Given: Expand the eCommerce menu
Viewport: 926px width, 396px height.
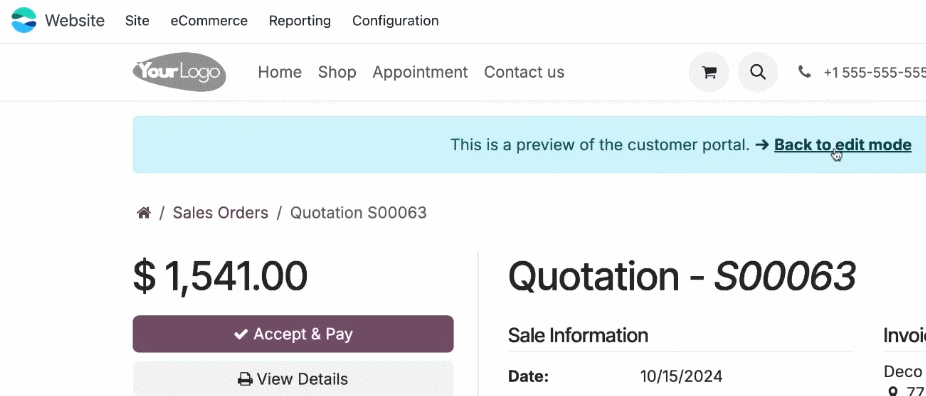Looking at the screenshot, I should (x=209, y=21).
